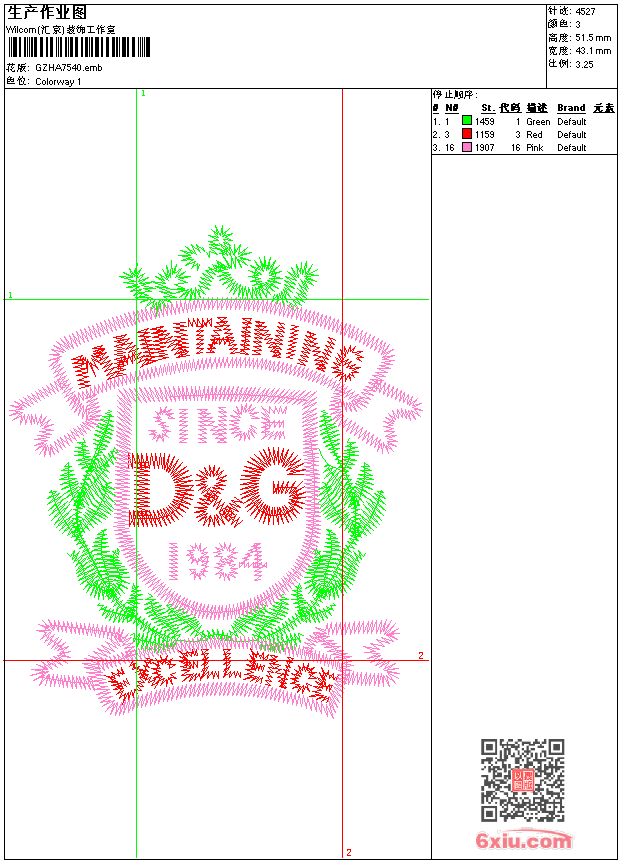Image resolution: width=620 pixels, height=860 pixels.
Task: Click the stitch count value 4527
Action: tap(585, 12)
